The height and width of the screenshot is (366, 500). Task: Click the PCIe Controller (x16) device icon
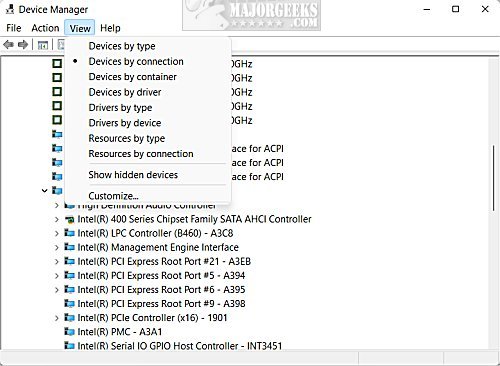[x=69, y=317]
